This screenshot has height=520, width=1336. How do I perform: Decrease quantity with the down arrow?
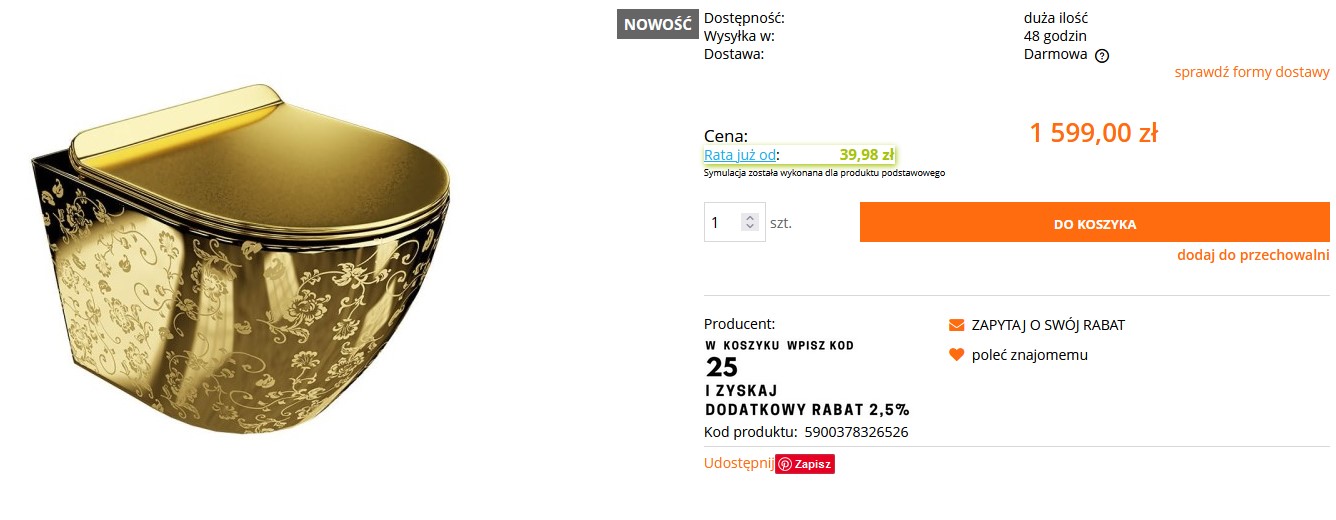[x=750, y=227]
